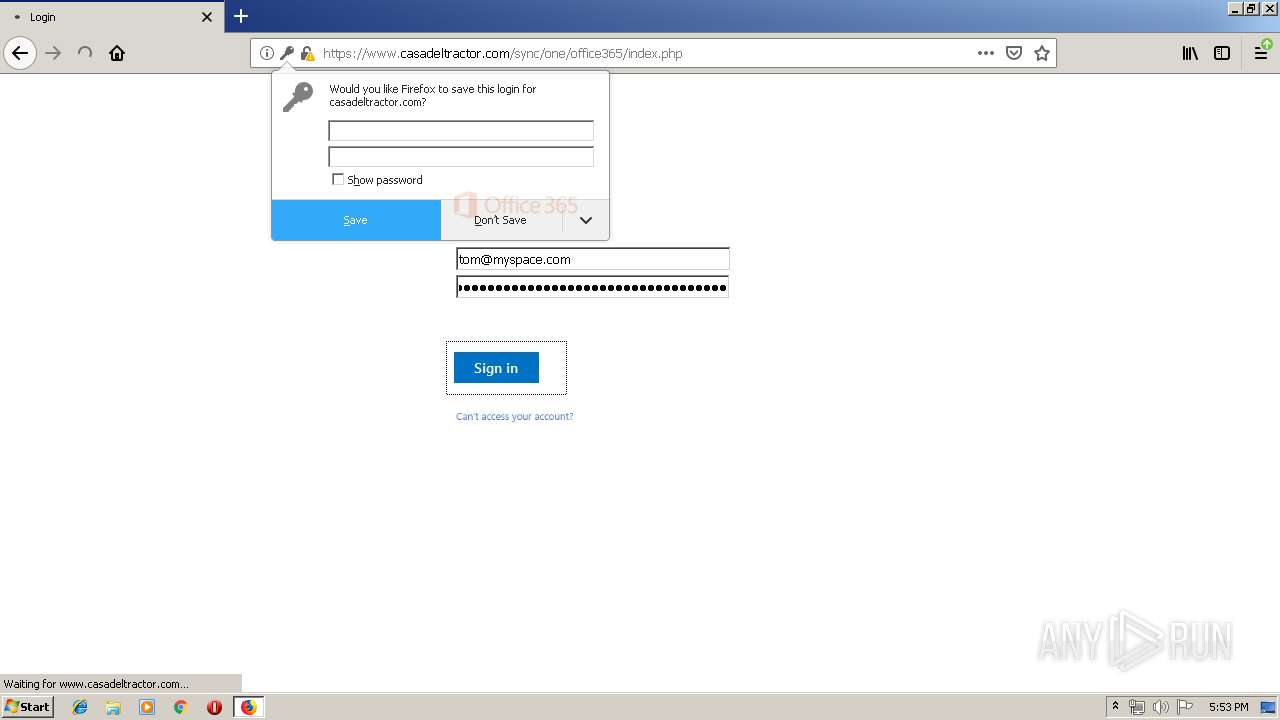Click password field in save-login popup
This screenshot has height=720, width=1280.
click(x=461, y=157)
